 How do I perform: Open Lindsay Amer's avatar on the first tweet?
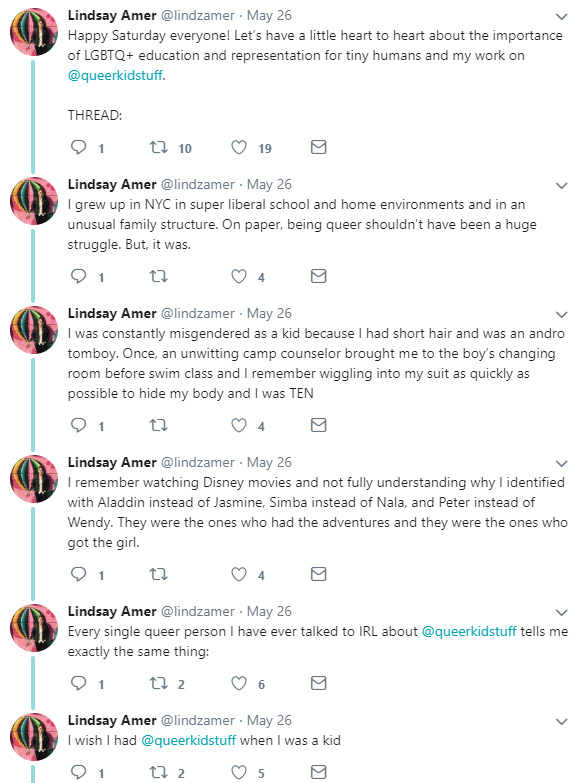(34, 31)
